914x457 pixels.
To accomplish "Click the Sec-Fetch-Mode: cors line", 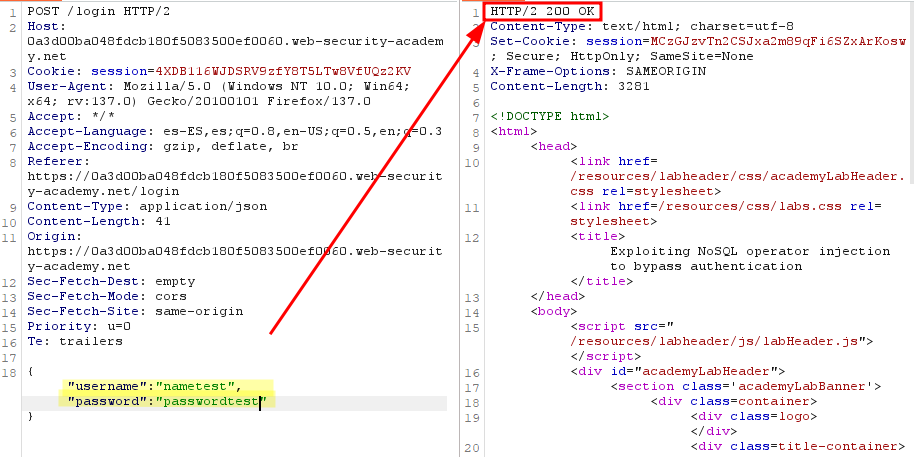I will point(107,296).
